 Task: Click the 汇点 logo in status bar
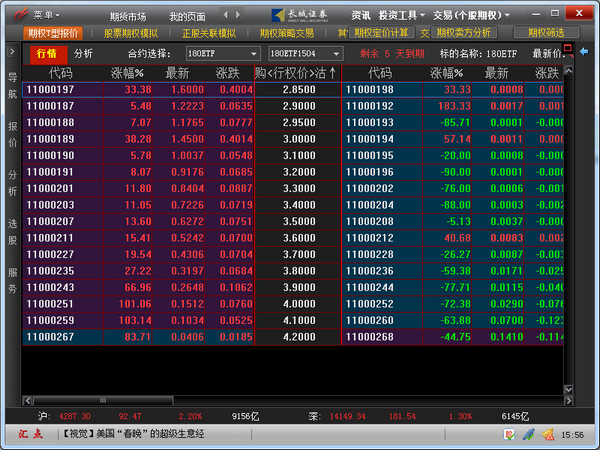31,434
